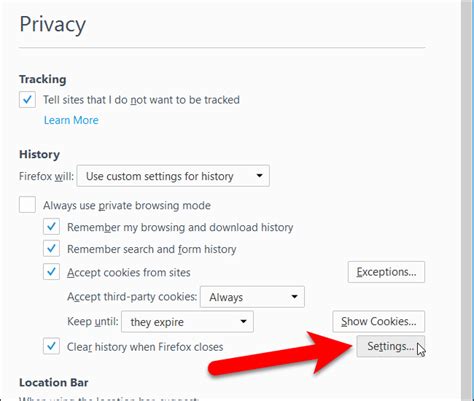Click the Privacy page heading

point(53,25)
